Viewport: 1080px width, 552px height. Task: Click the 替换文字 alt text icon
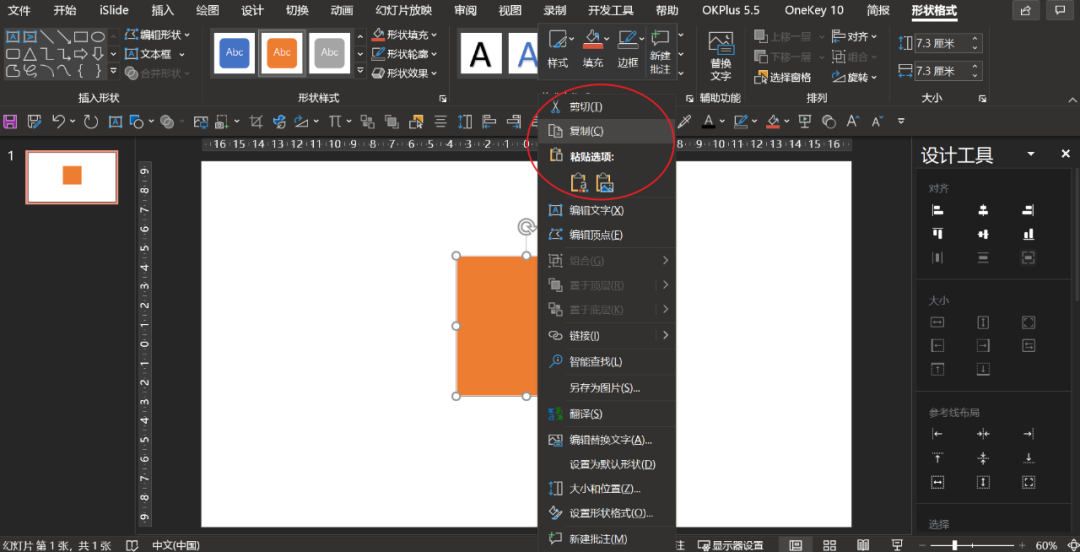coord(720,56)
